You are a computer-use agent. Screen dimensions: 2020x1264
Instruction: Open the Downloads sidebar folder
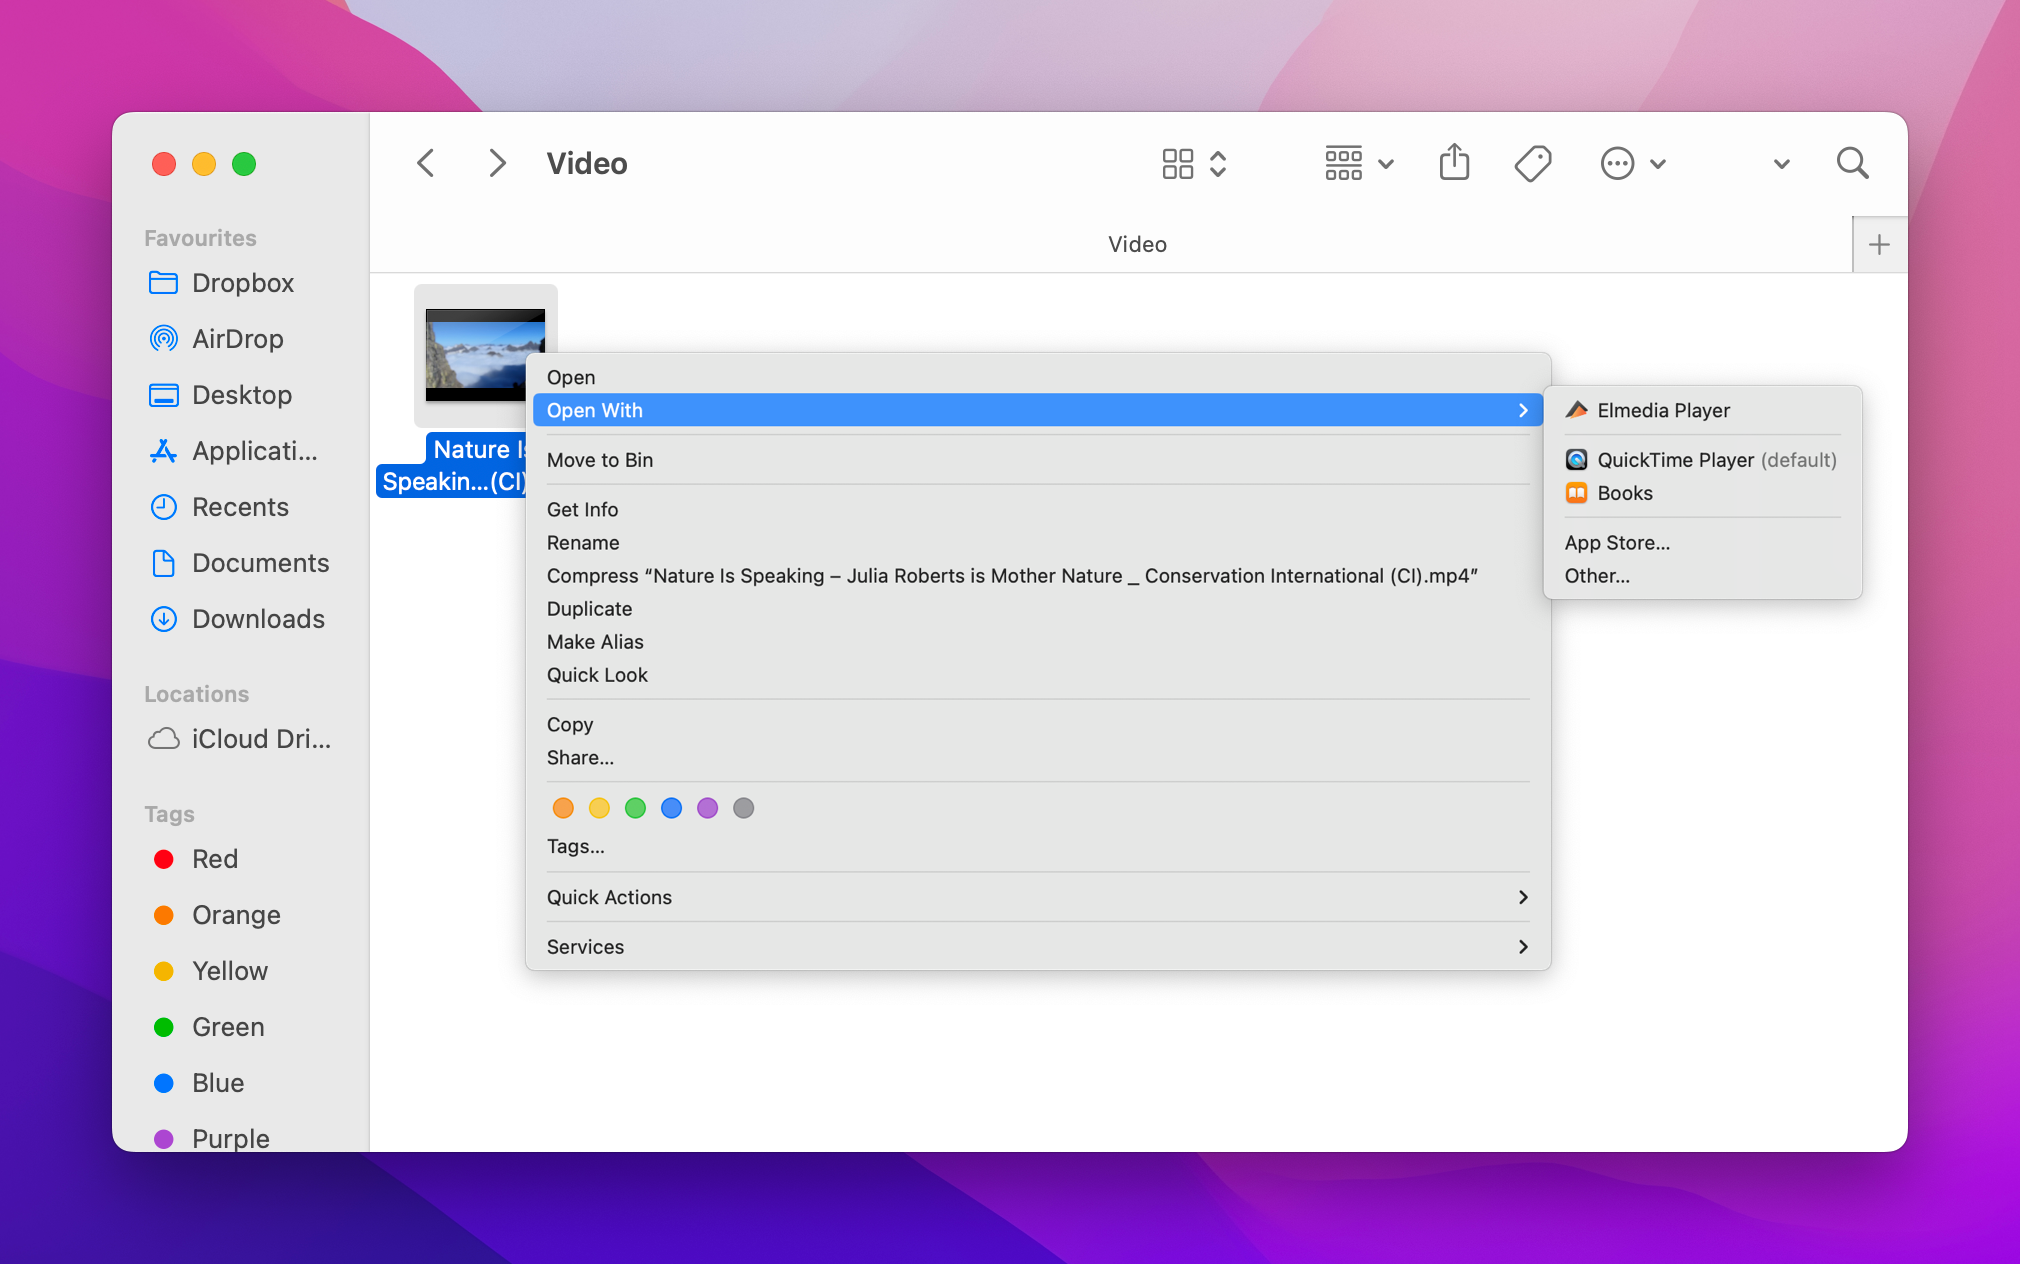point(258,619)
